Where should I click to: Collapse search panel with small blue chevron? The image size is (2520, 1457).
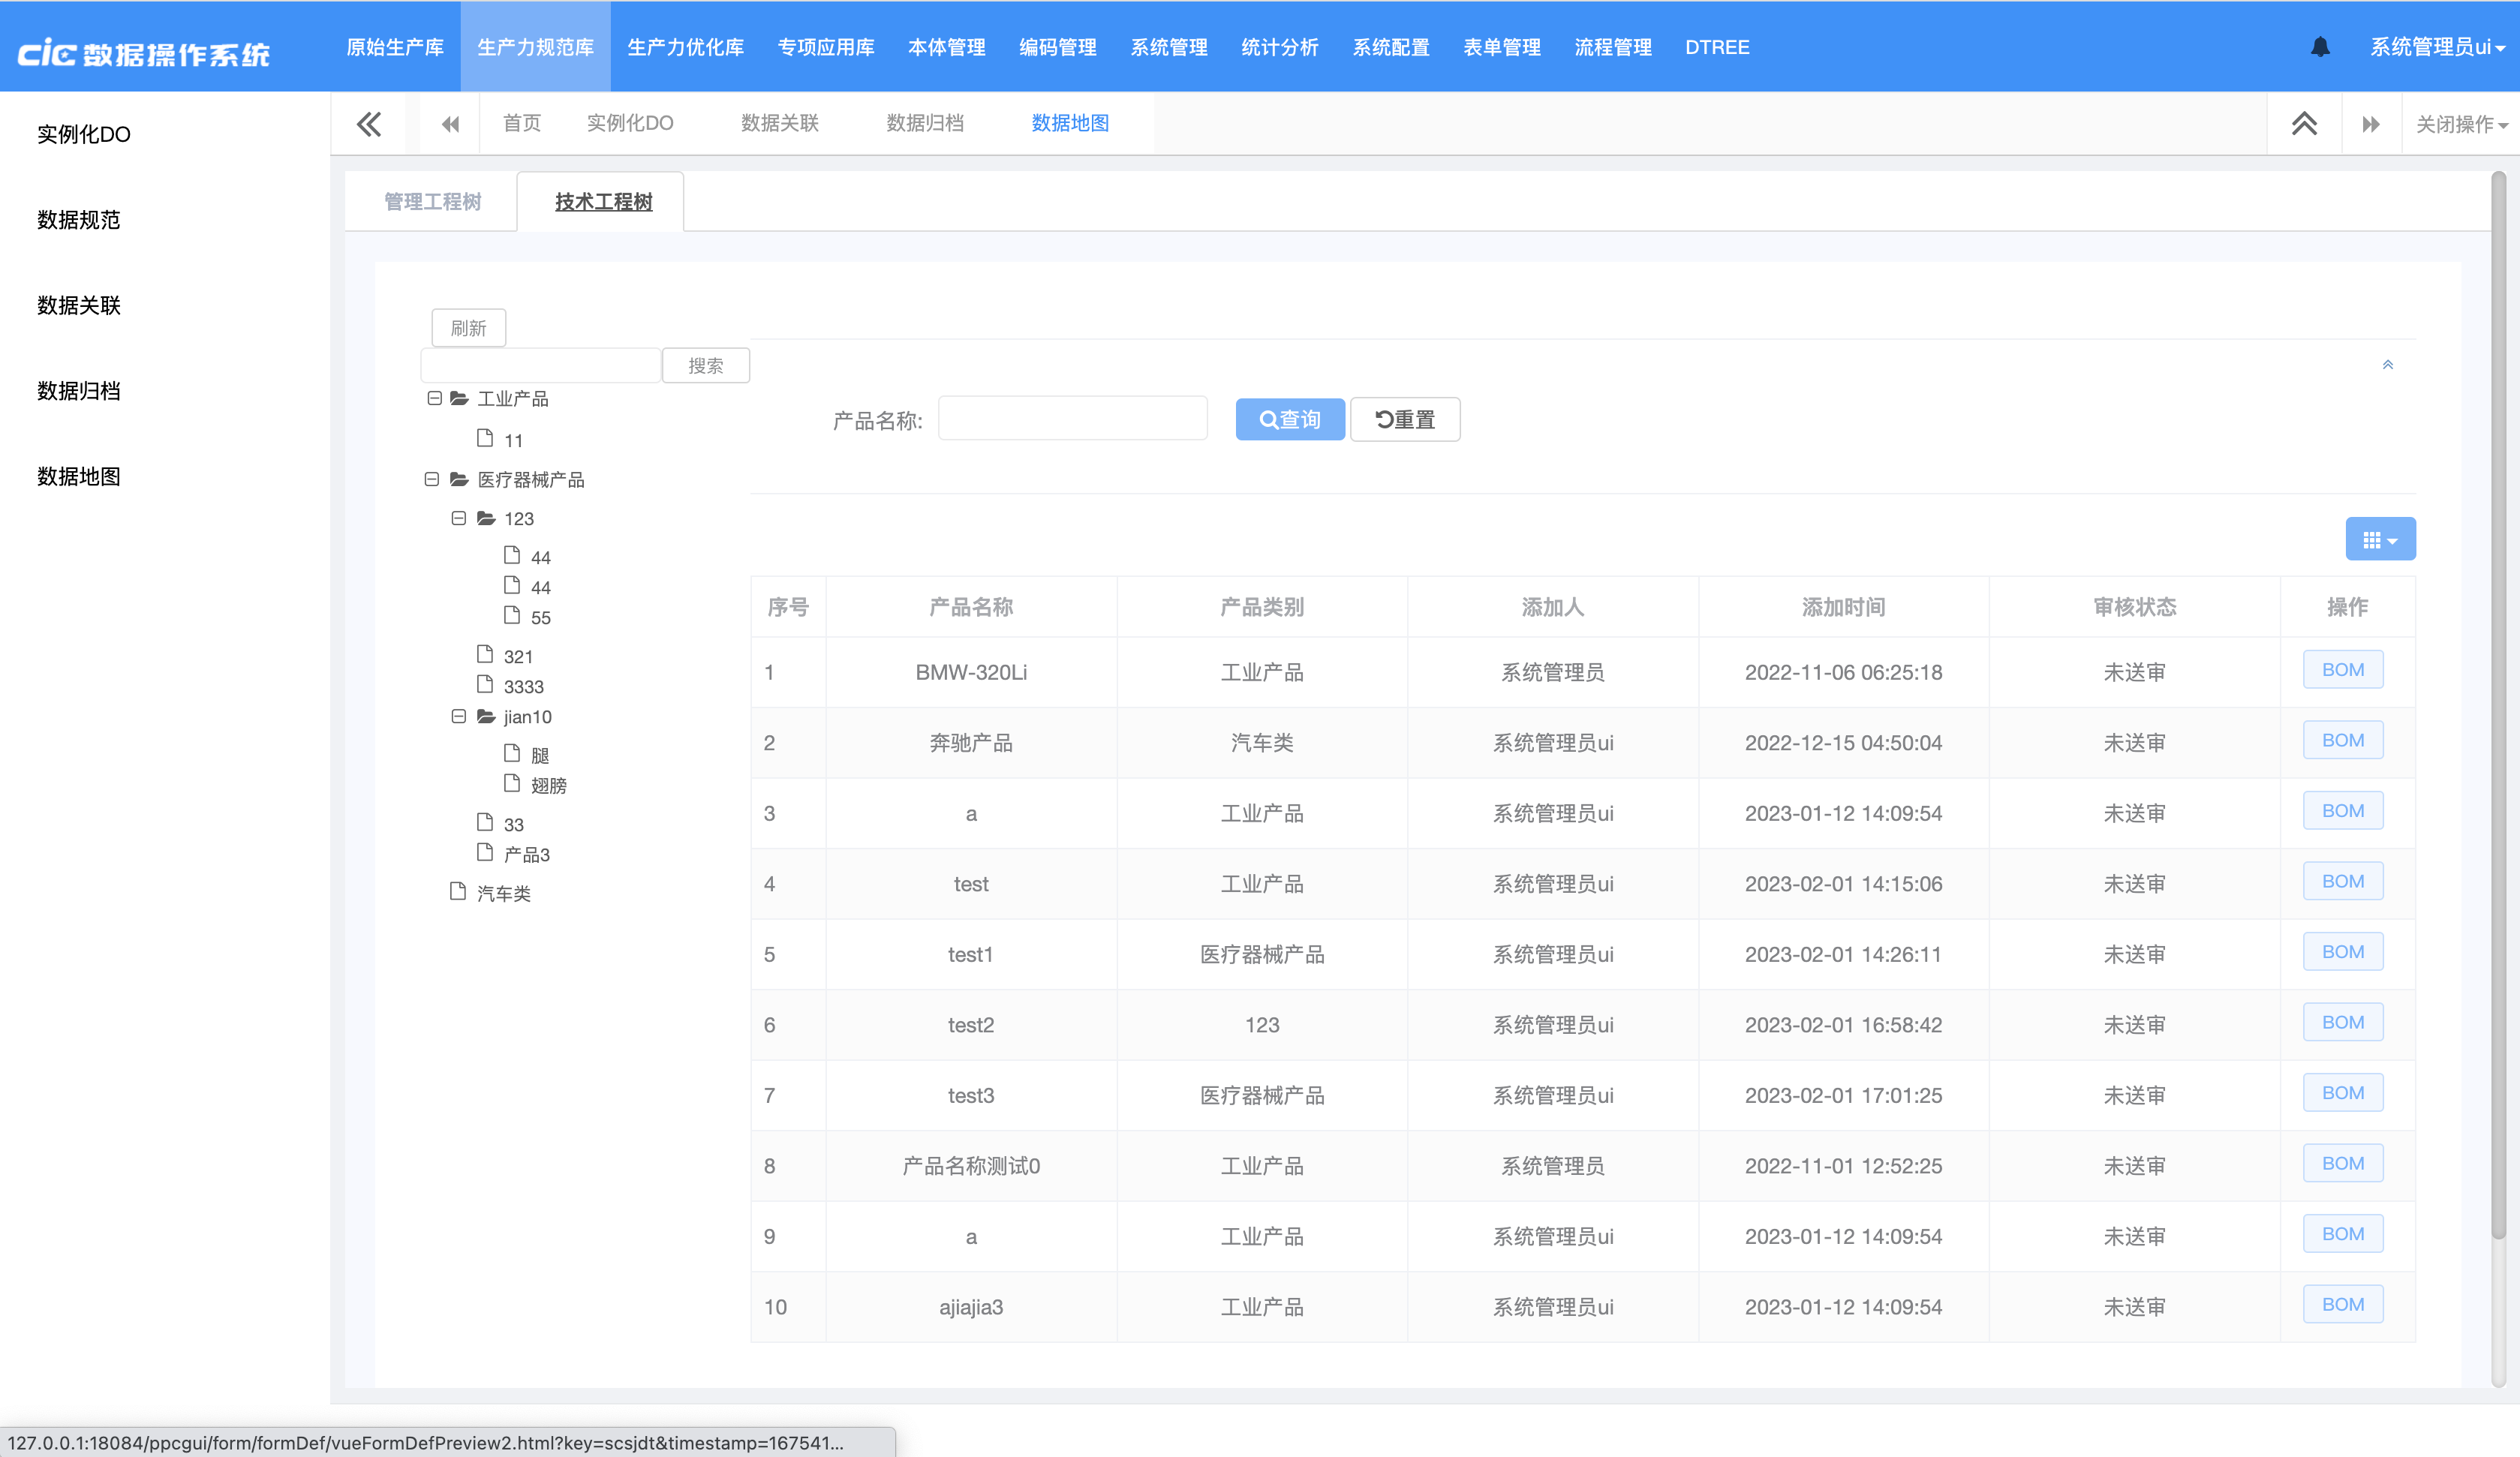[x=2387, y=365]
